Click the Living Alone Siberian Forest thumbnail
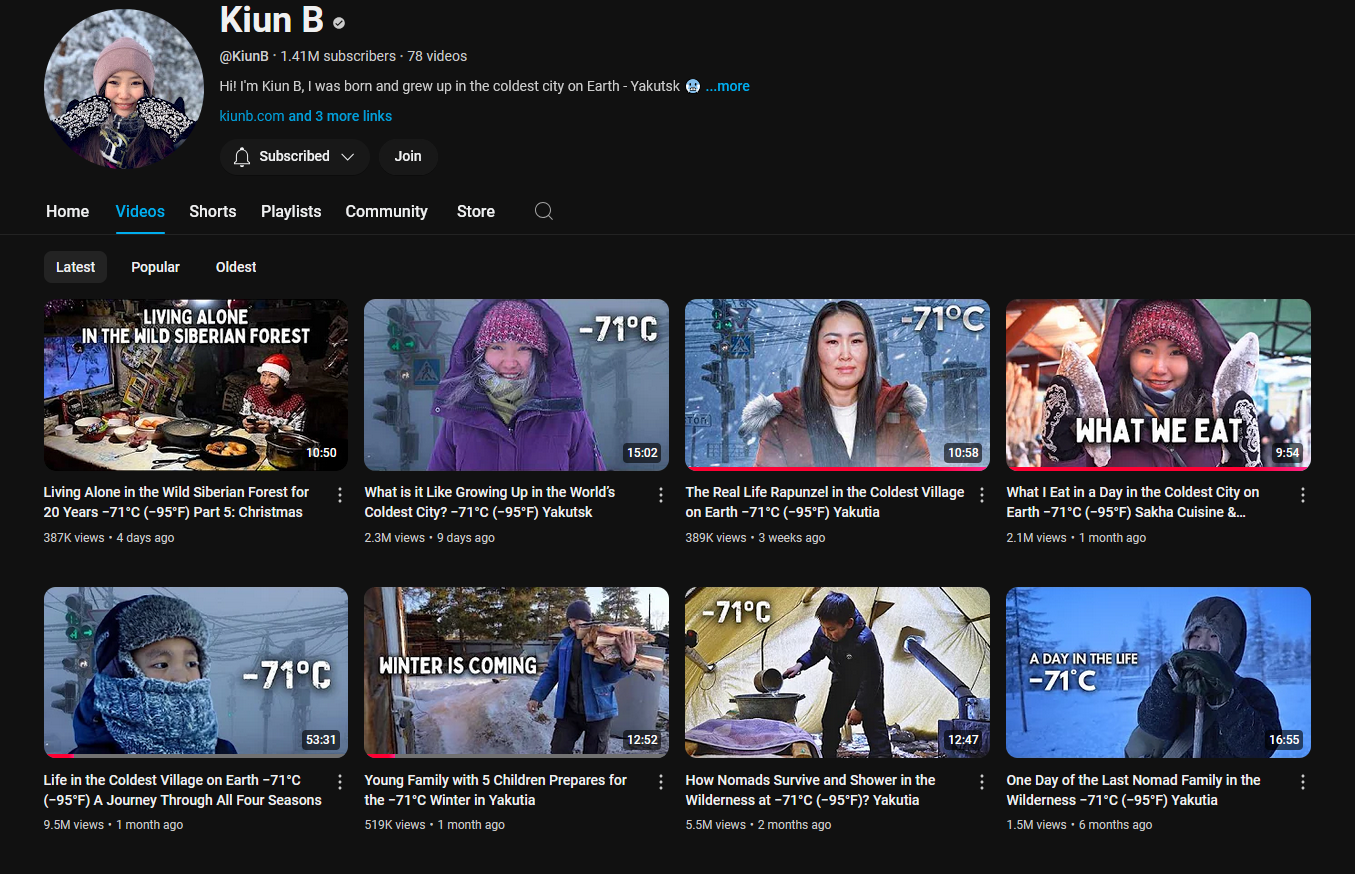The width and height of the screenshot is (1355, 874). coord(196,385)
